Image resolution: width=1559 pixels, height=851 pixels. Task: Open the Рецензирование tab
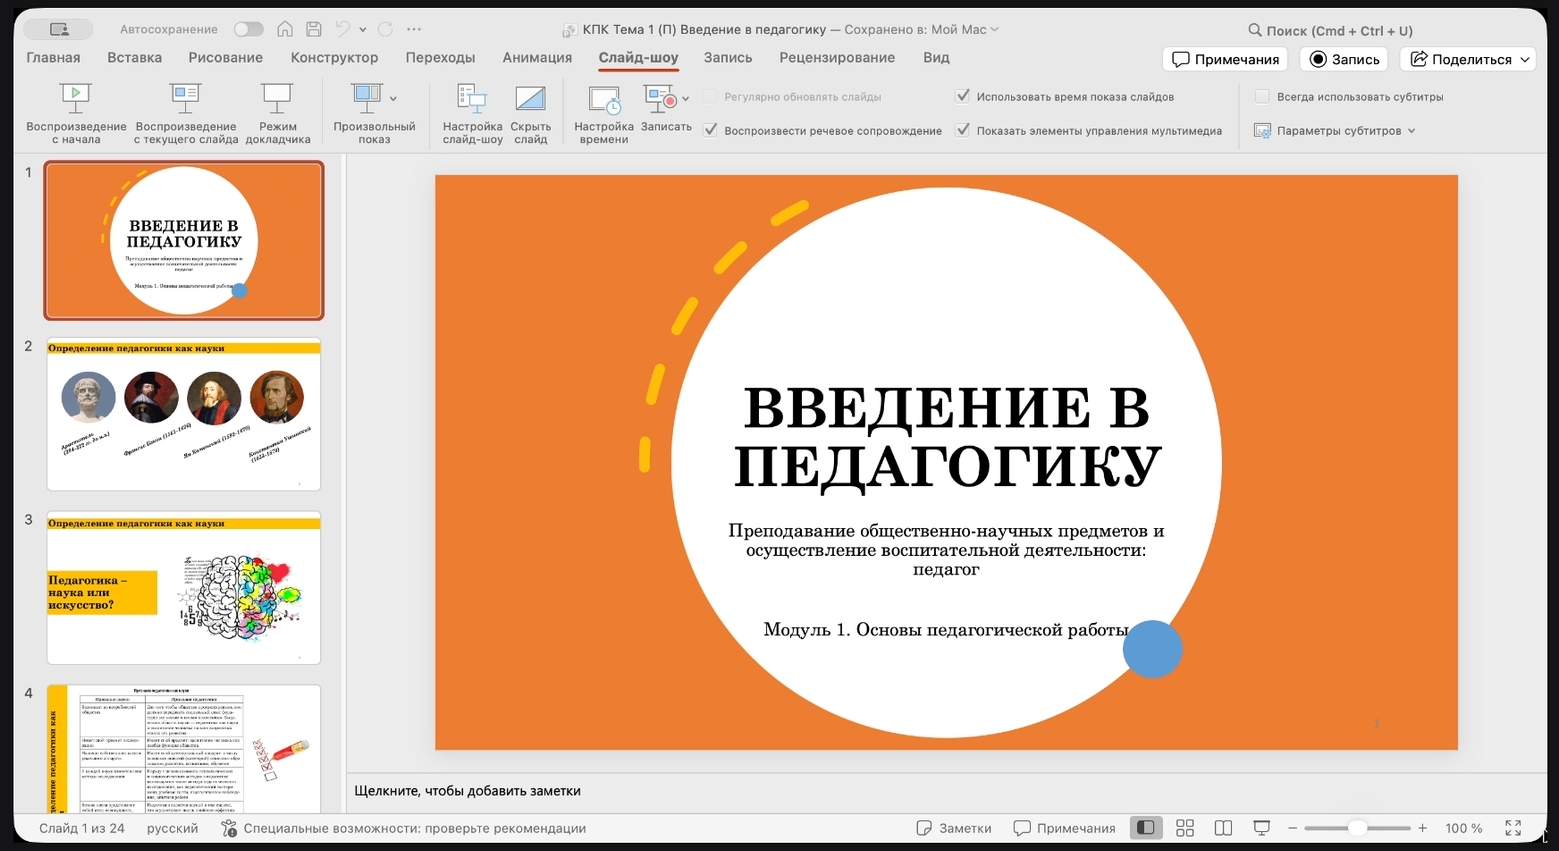click(837, 57)
